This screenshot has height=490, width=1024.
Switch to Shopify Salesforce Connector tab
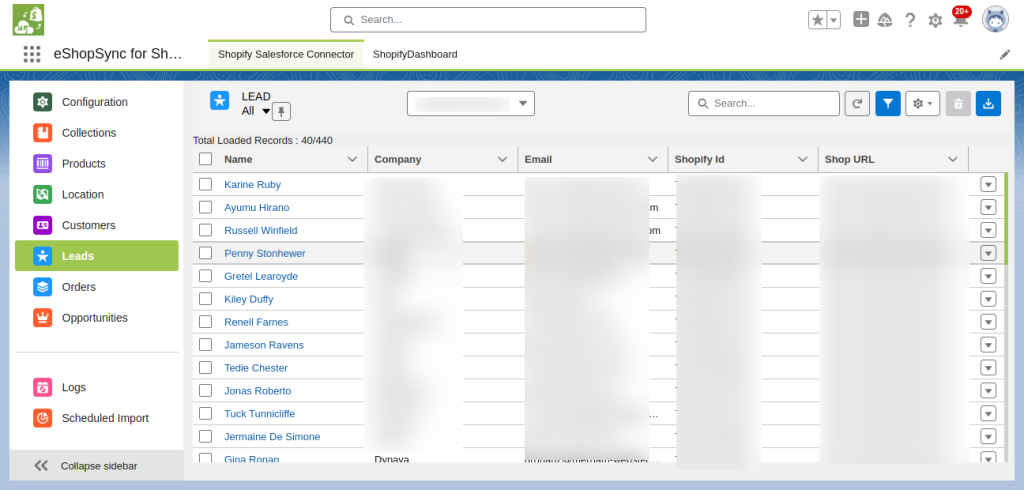pyautogui.click(x=286, y=54)
